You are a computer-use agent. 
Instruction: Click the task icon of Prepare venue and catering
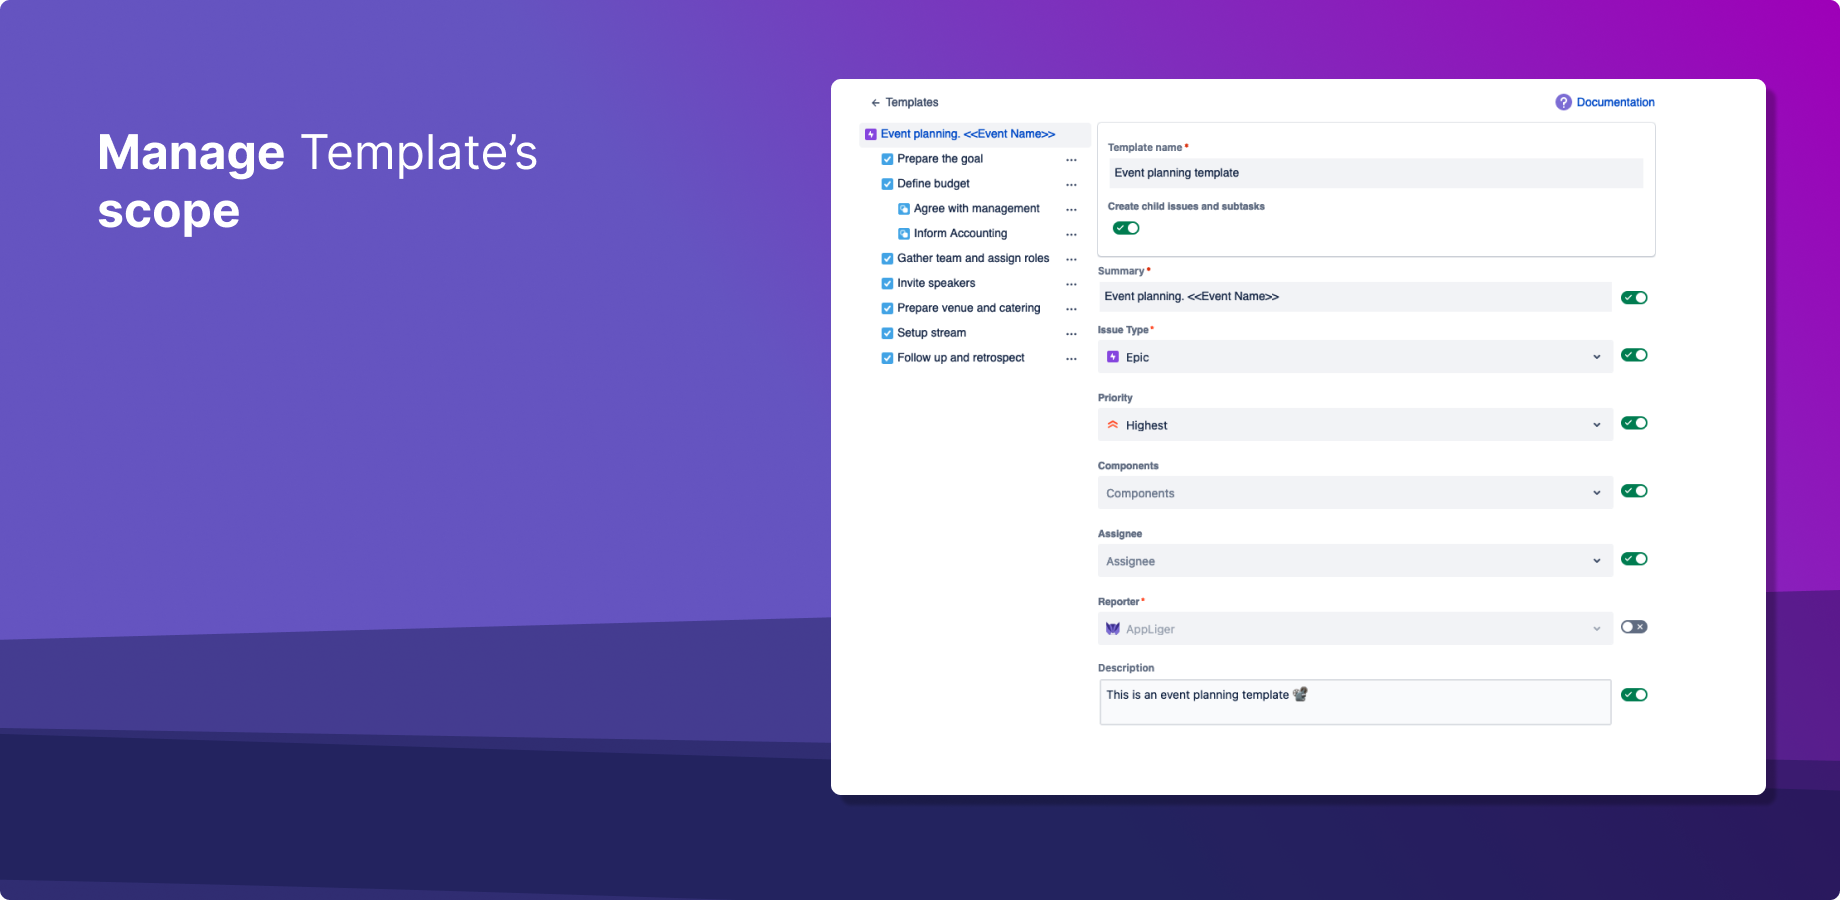(887, 309)
